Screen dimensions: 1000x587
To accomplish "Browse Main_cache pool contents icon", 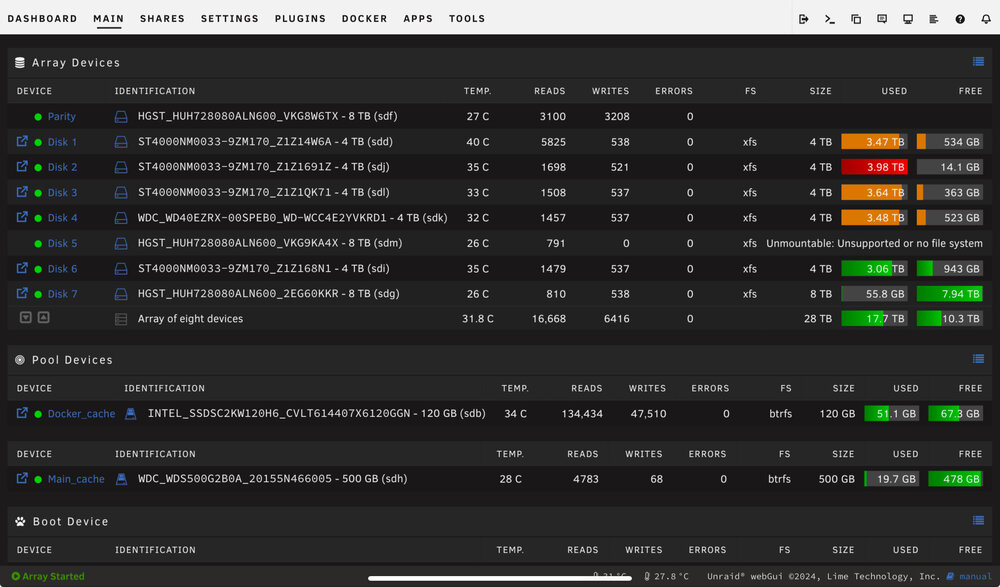I will click(x=22, y=478).
